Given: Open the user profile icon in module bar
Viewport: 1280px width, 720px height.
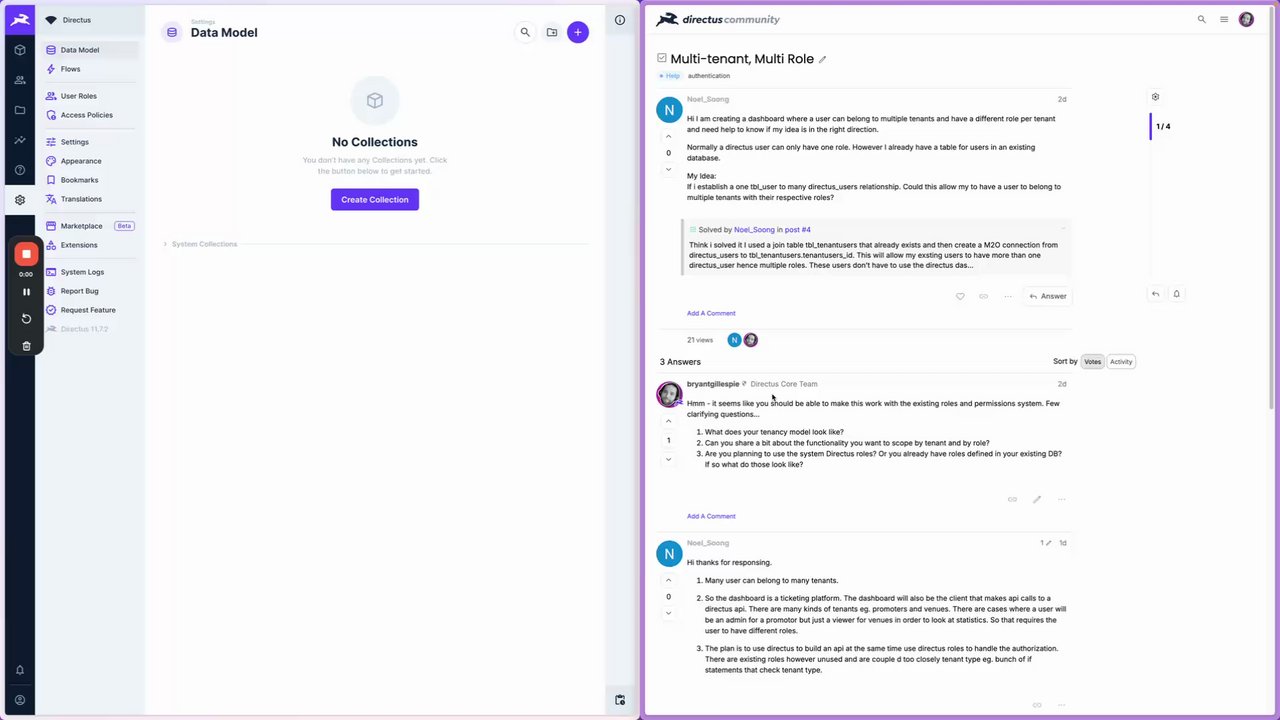Looking at the screenshot, I should (20, 700).
